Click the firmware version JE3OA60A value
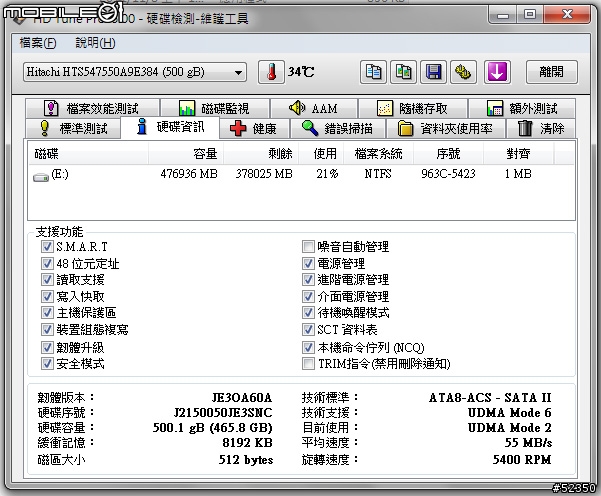The width and height of the screenshot is (601, 496). [x=242, y=397]
